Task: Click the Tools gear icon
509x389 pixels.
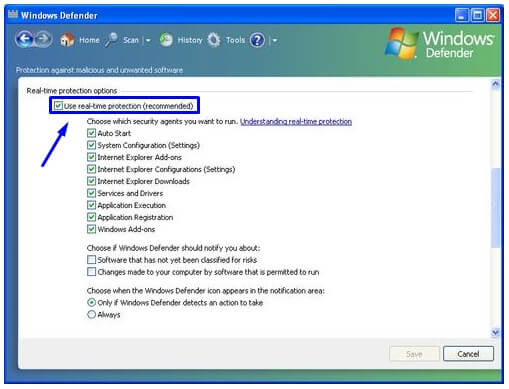Action: pos(214,40)
